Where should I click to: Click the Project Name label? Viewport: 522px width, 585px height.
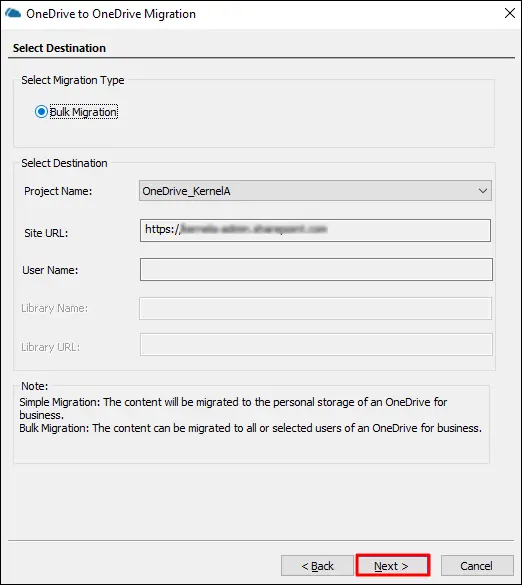(58, 191)
